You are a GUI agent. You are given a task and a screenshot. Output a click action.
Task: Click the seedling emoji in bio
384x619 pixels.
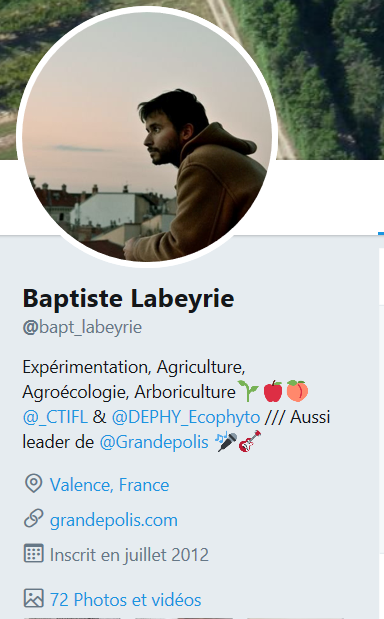click(x=248, y=391)
